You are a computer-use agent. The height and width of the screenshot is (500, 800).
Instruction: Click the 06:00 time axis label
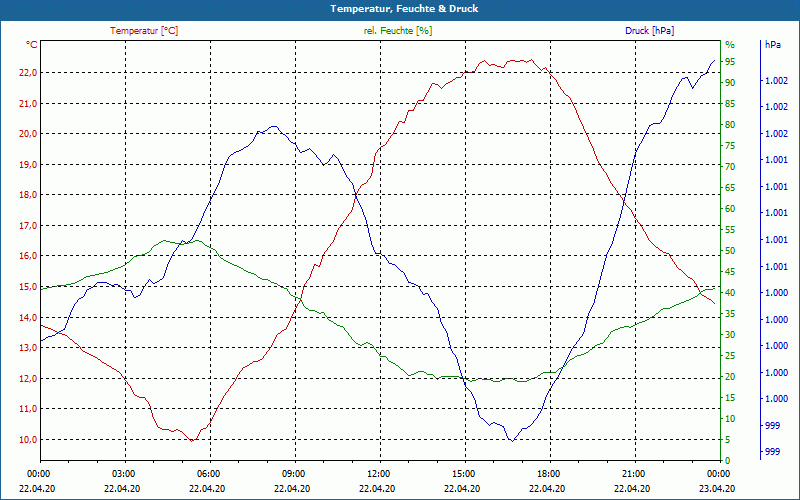click(x=208, y=473)
